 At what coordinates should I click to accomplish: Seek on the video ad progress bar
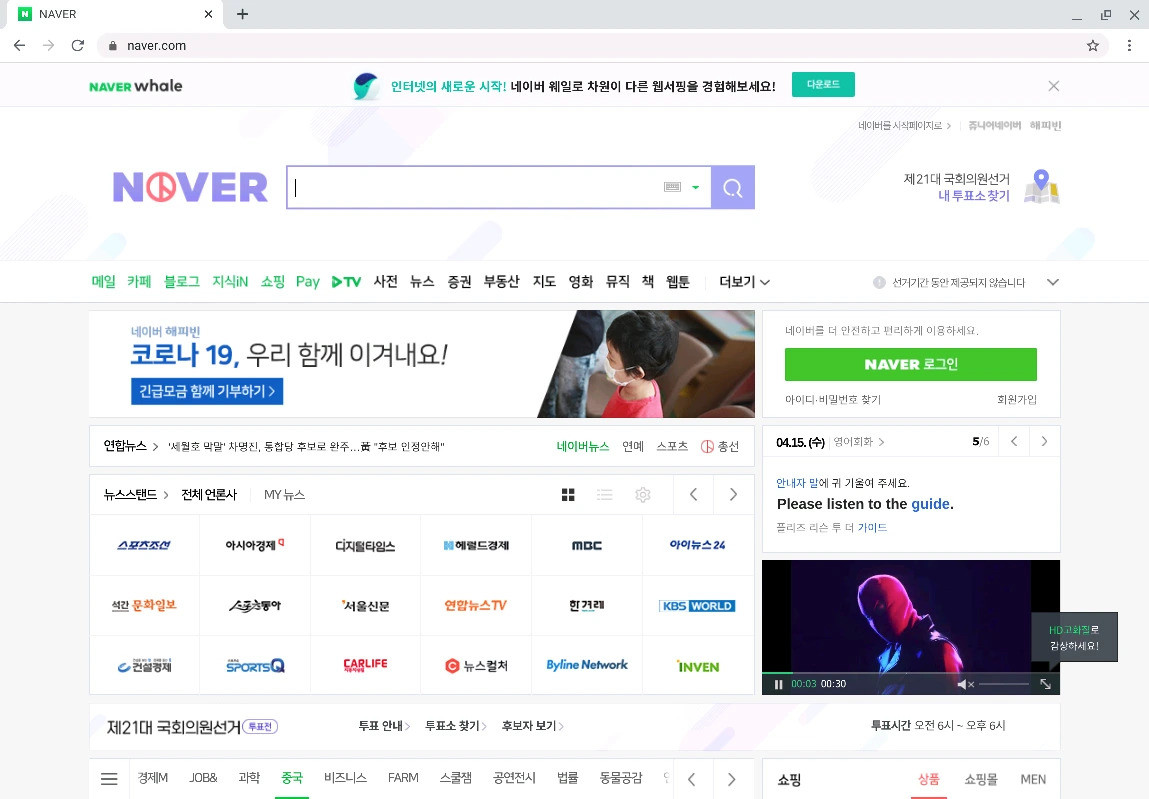coord(910,672)
